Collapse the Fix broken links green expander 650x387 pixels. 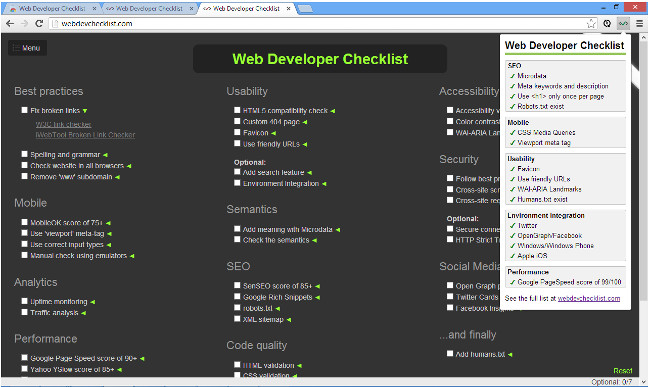tap(85, 111)
